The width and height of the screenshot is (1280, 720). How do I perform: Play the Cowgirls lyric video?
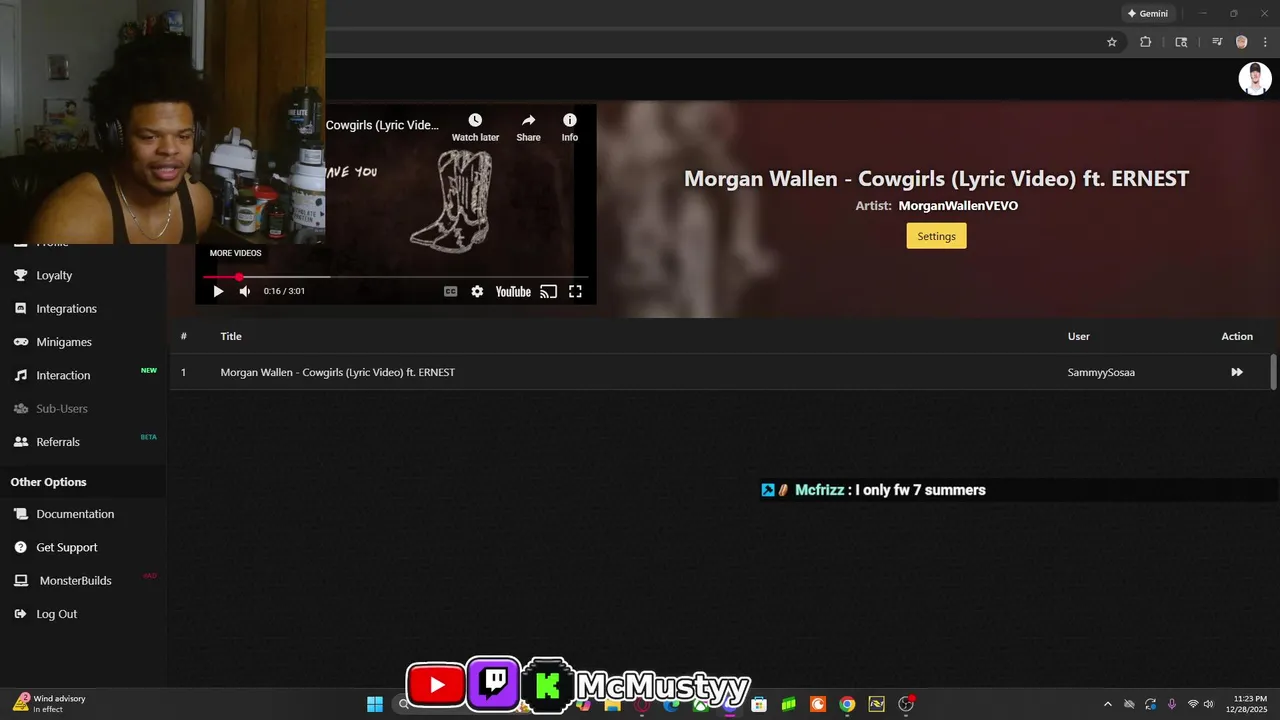point(218,291)
